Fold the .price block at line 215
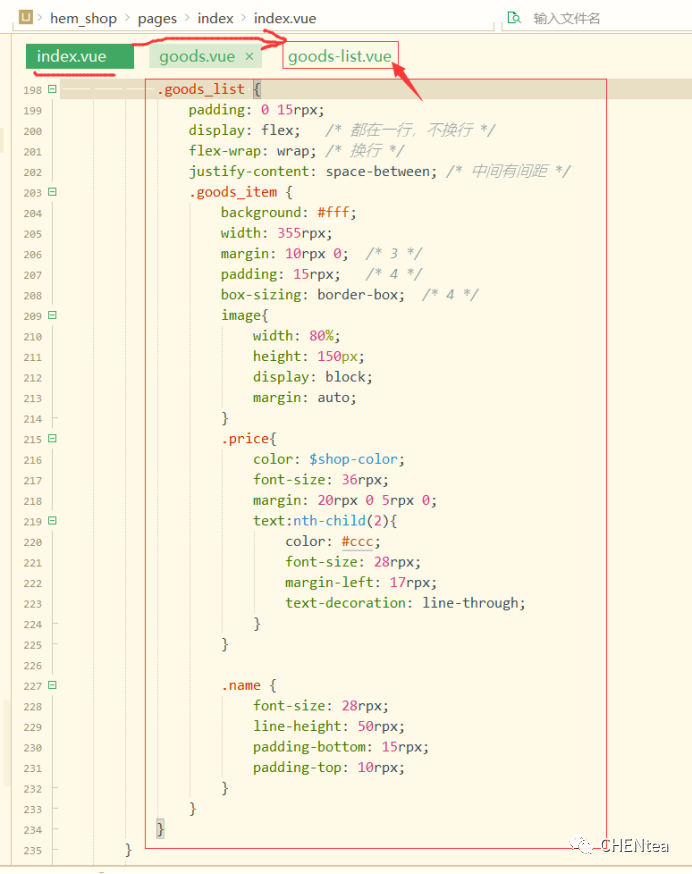The height and width of the screenshot is (874, 692). pyautogui.click(x=52, y=438)
